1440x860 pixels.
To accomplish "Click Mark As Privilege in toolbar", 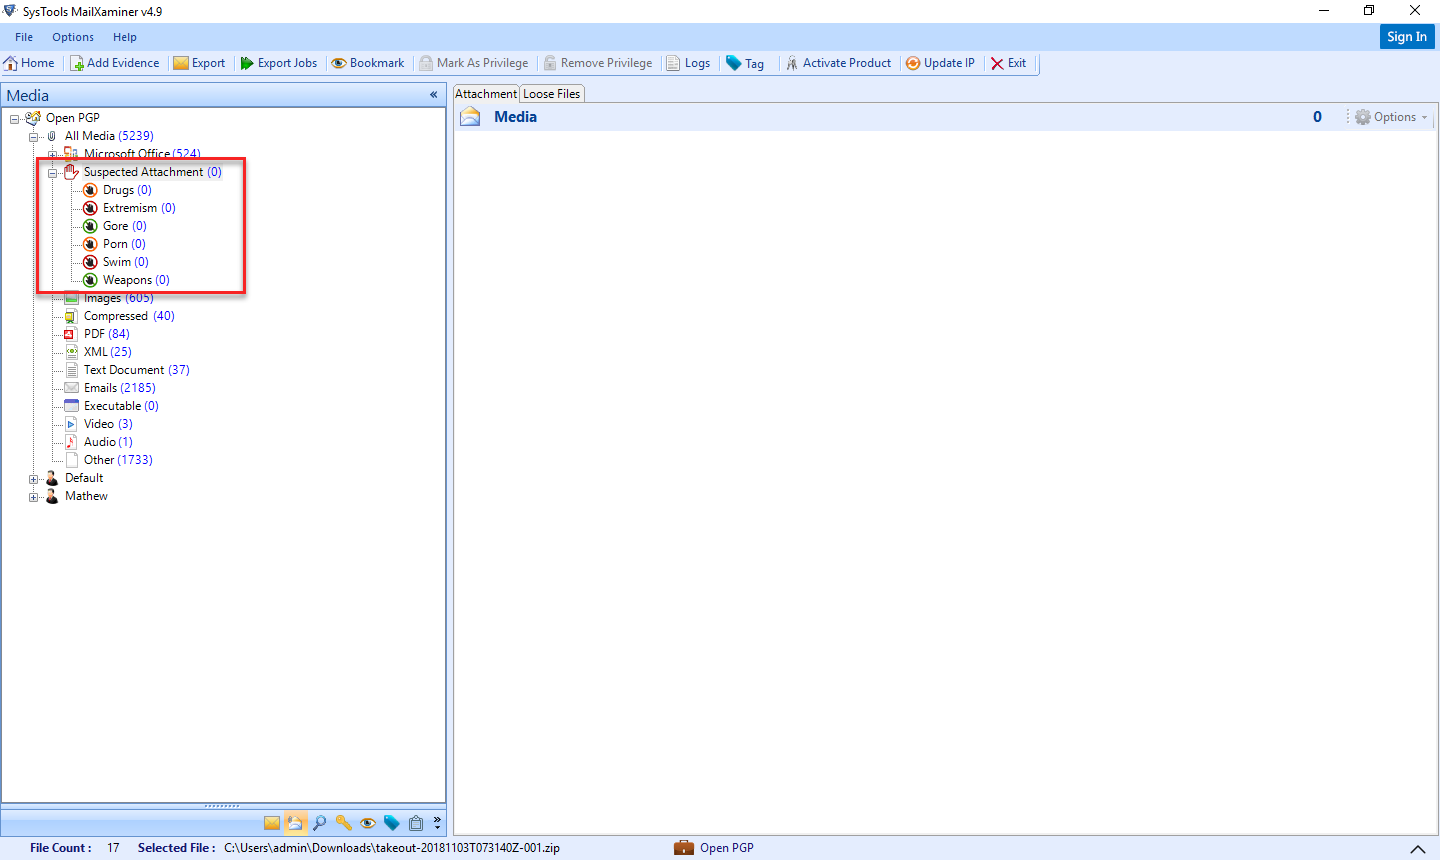I will 473,63.
